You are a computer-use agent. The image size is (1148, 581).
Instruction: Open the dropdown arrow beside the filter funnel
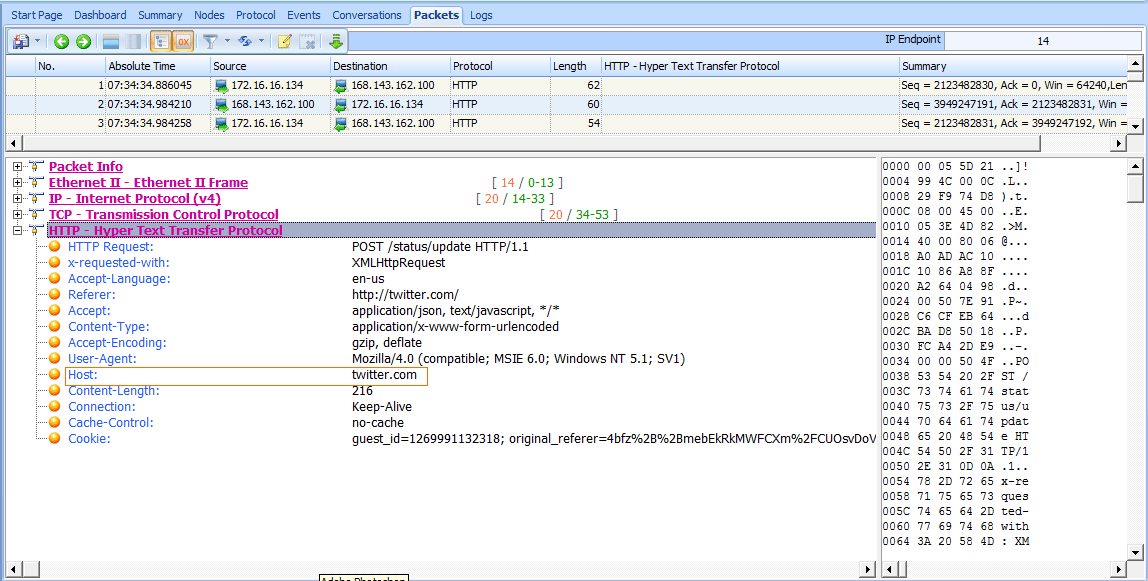[227, 42]
